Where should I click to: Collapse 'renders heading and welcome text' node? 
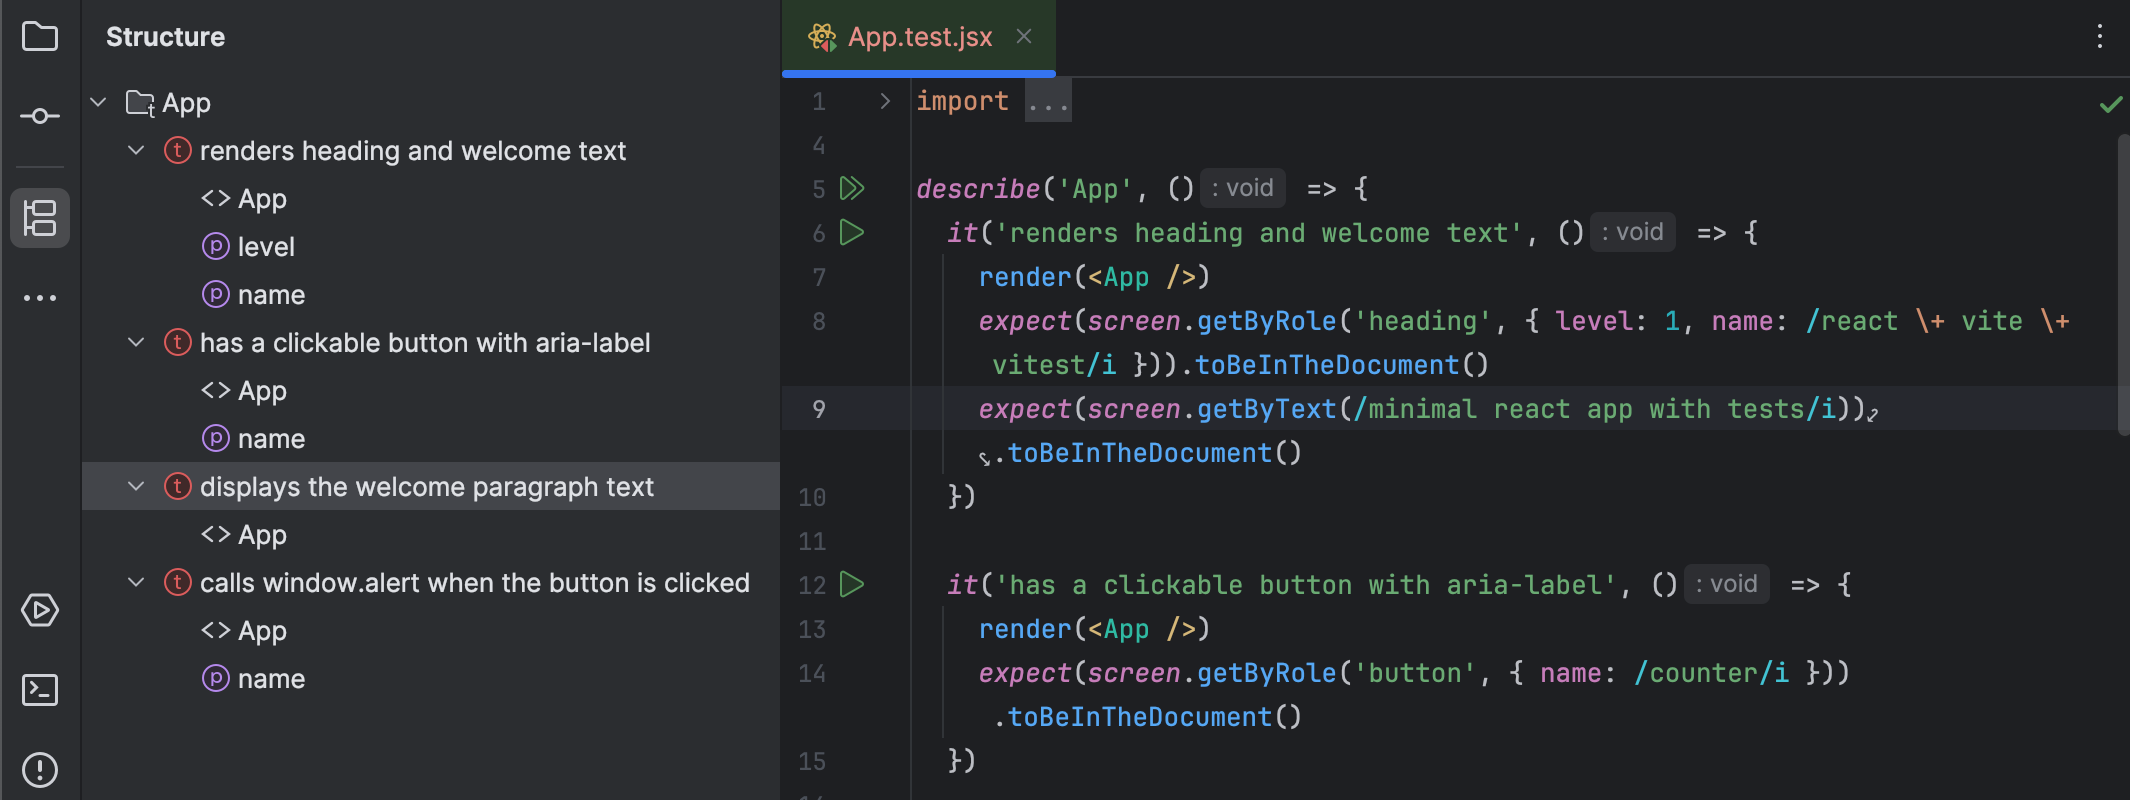136,150
